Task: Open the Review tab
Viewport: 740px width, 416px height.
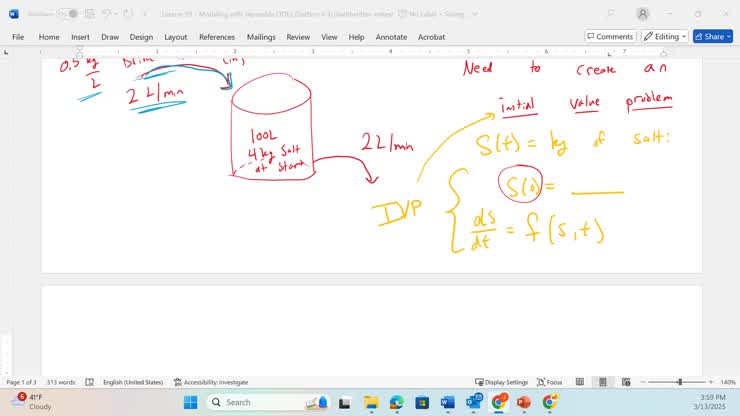Action: coord(298,37)
